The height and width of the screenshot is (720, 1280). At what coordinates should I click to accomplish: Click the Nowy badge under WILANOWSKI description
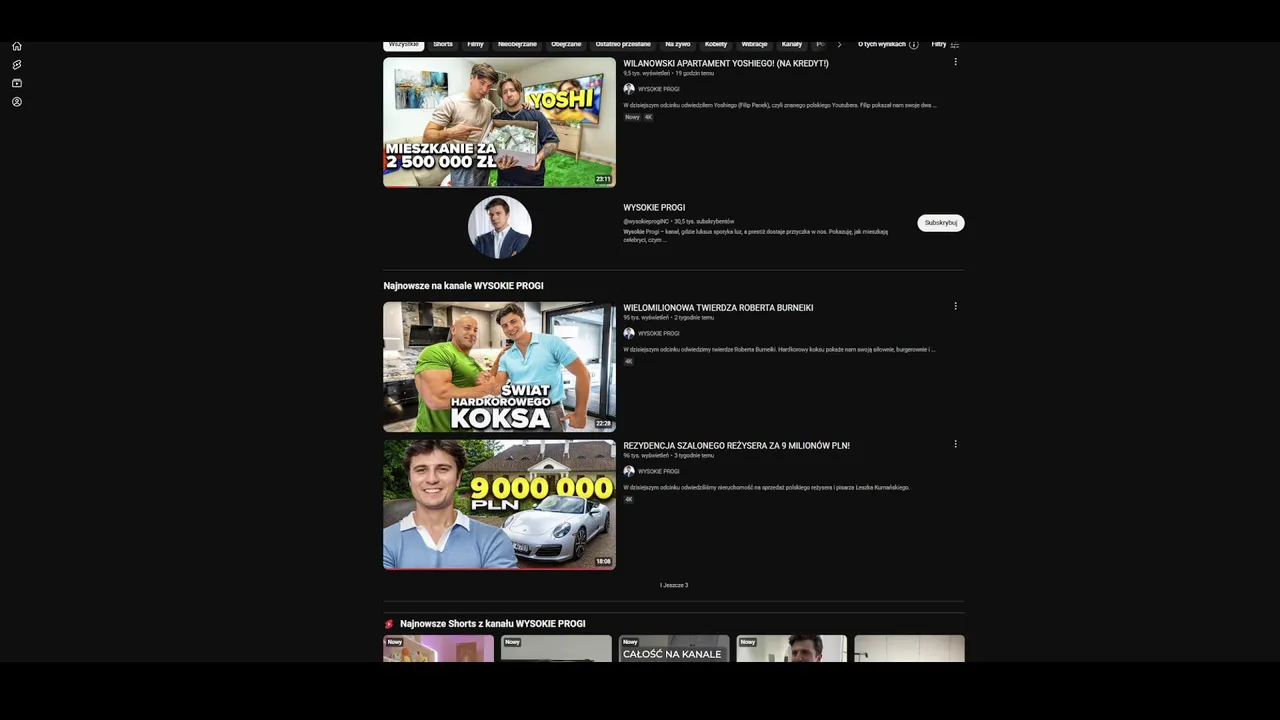pyautogui.click(x=632, y=117)
